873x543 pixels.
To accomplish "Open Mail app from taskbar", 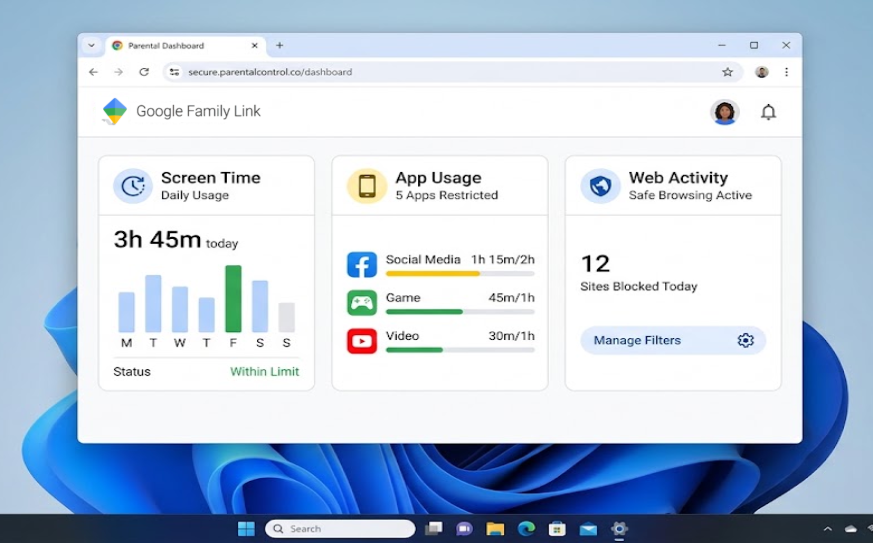I will click(x=588, y=529).
